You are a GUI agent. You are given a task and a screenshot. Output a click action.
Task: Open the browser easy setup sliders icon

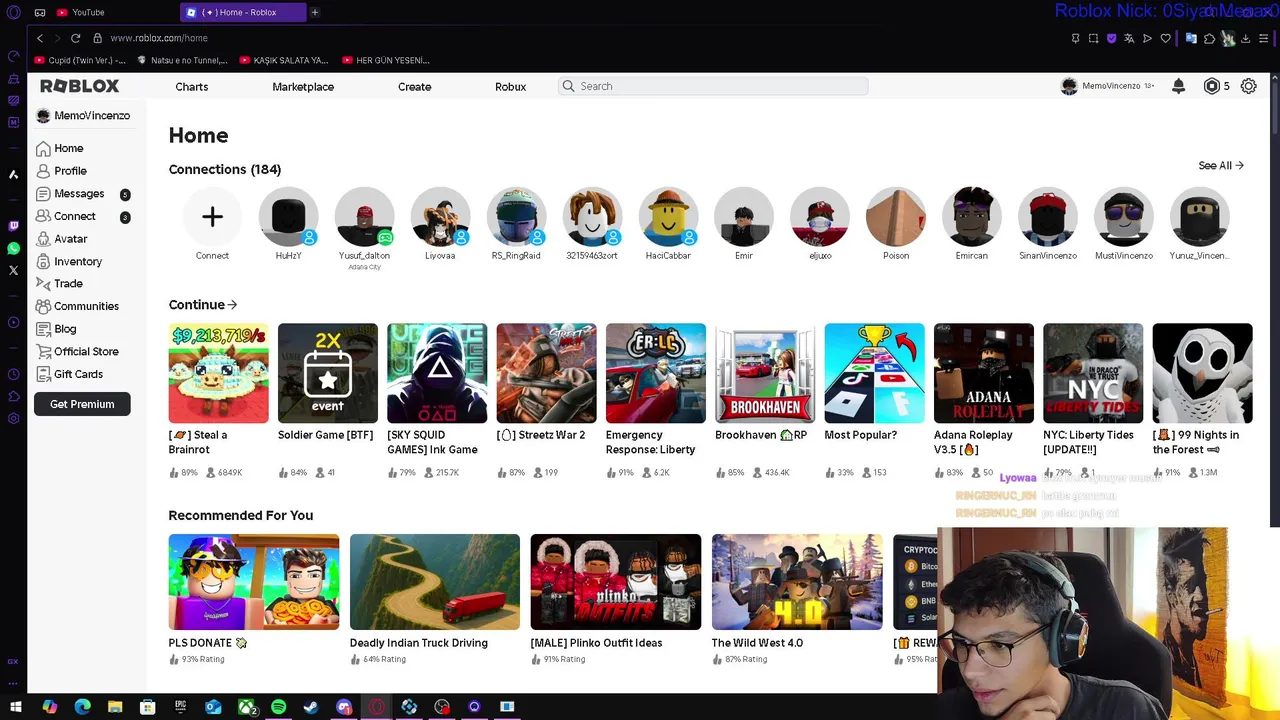pyautogui.click(x=1264, y=38)
